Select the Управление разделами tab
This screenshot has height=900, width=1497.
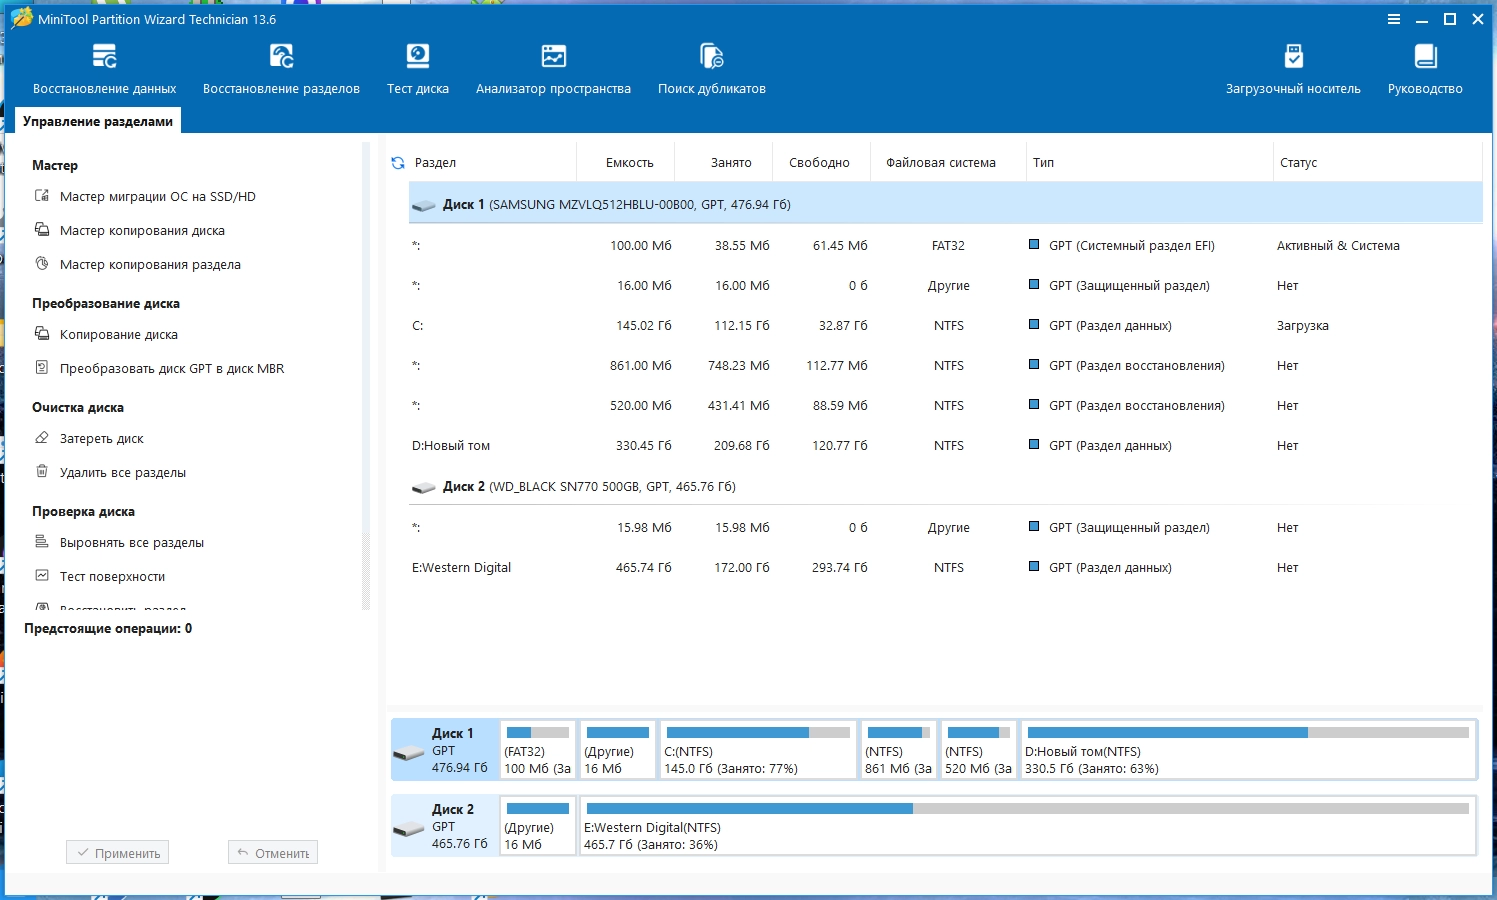pos(98,121)
